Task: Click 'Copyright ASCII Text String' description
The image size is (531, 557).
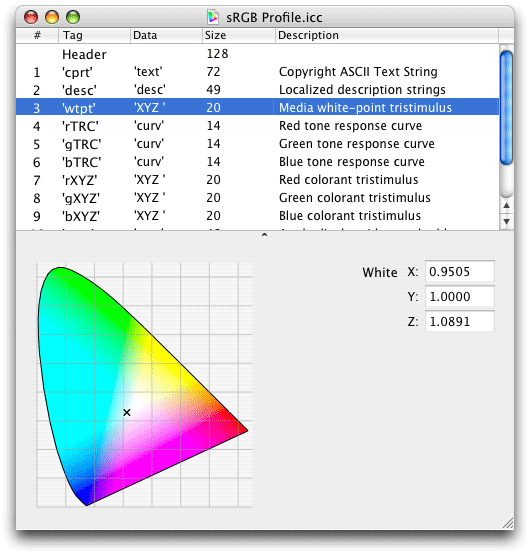Action: click(x=358, y=72)
